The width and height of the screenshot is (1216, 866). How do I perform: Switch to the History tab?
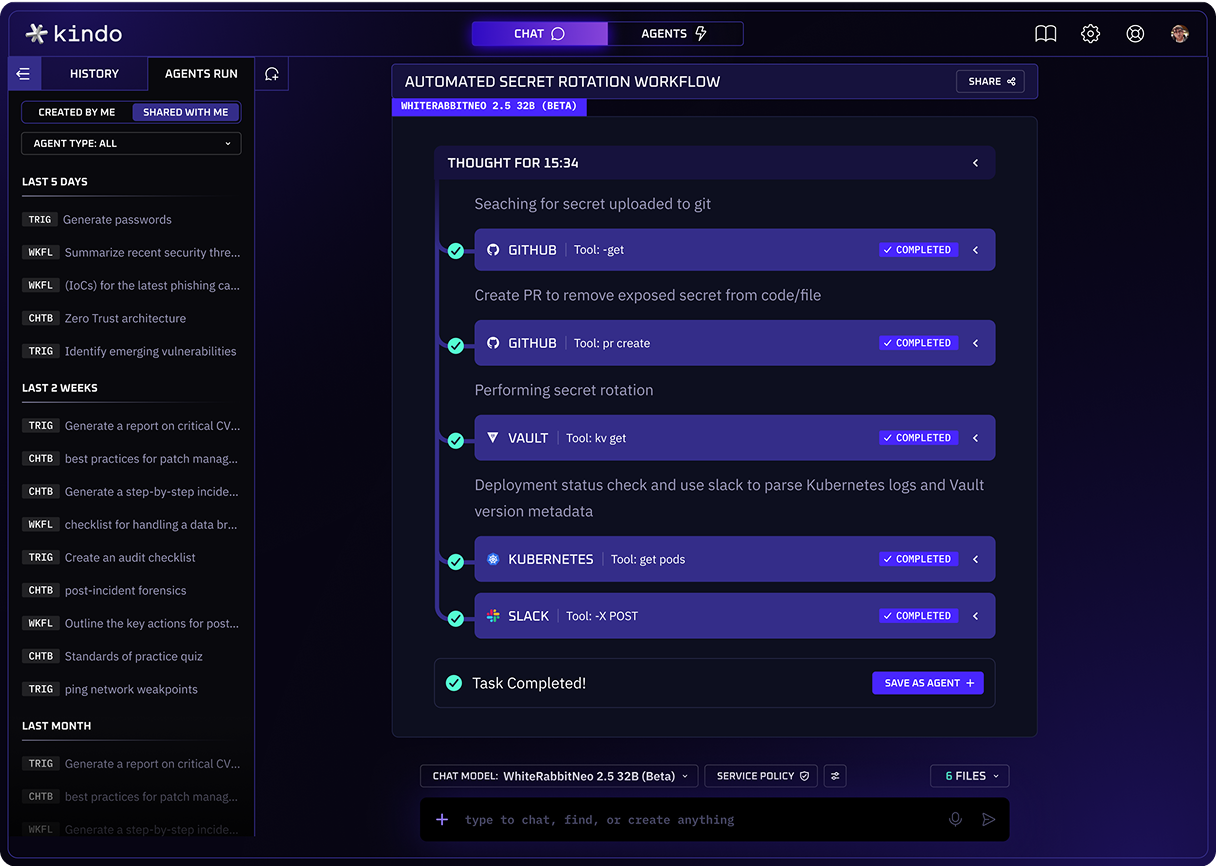tap(94, 74)
